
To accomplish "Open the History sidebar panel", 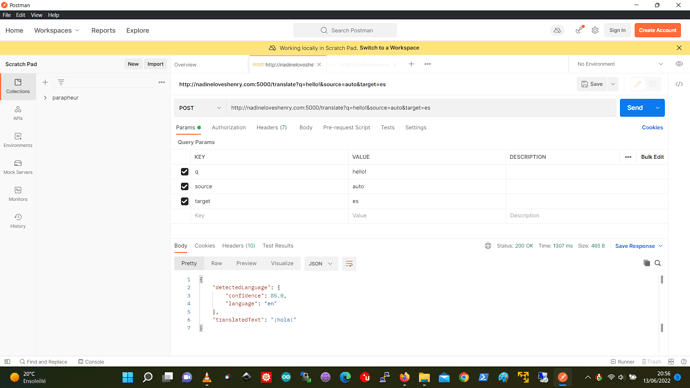I will pyautogui.click(x=18, y=220).
